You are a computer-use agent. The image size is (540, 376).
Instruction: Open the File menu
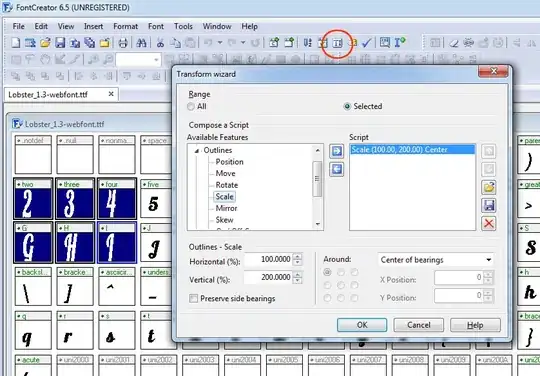tap(19, 26)
